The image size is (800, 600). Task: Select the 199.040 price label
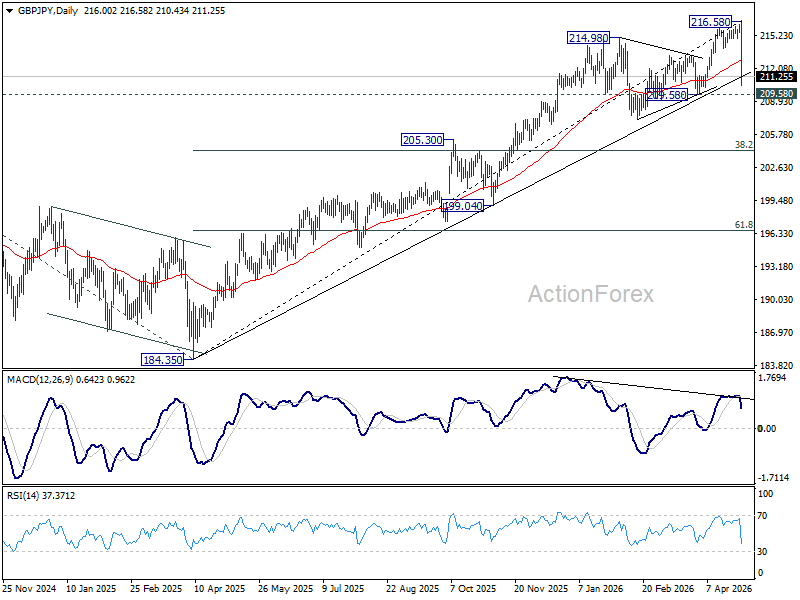pyautogui.click(x=462, y=206)
